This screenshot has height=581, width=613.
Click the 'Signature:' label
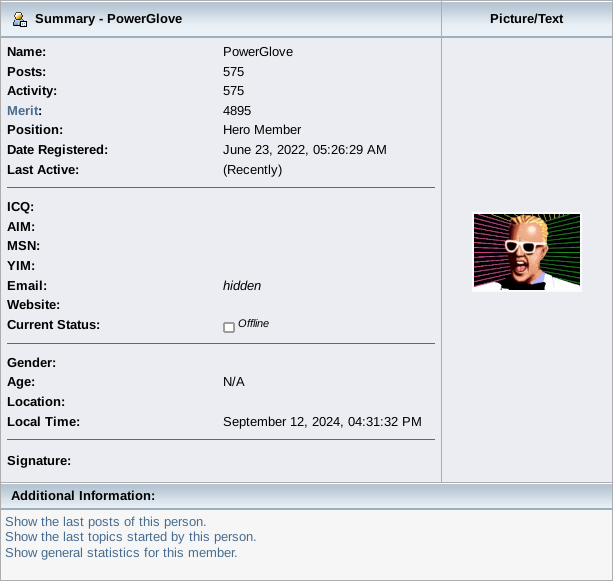[39, 461]
